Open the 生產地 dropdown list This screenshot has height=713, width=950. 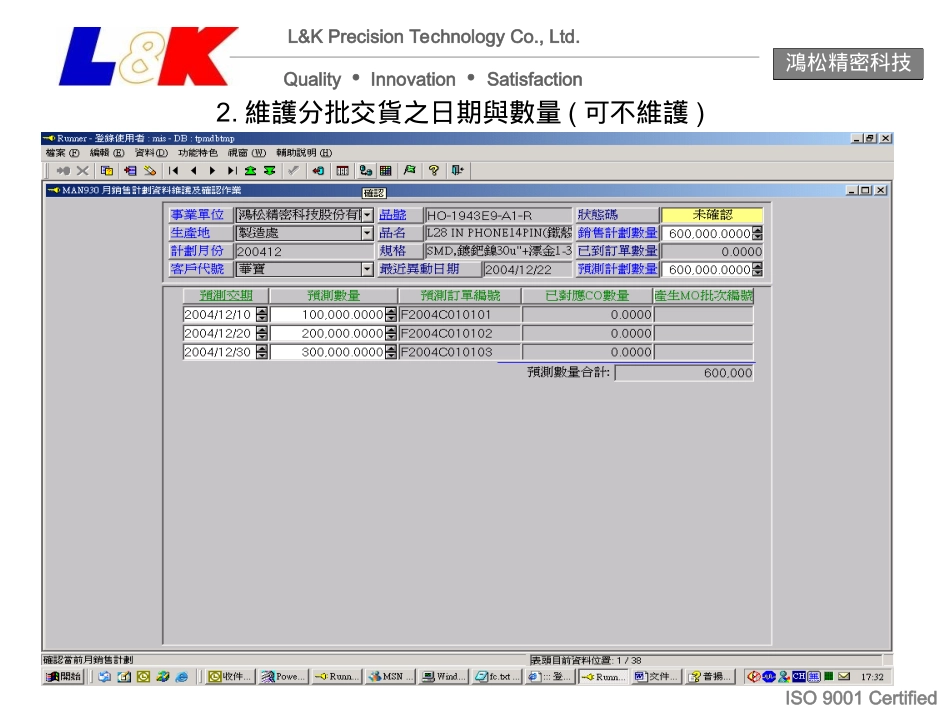point(367,233)
